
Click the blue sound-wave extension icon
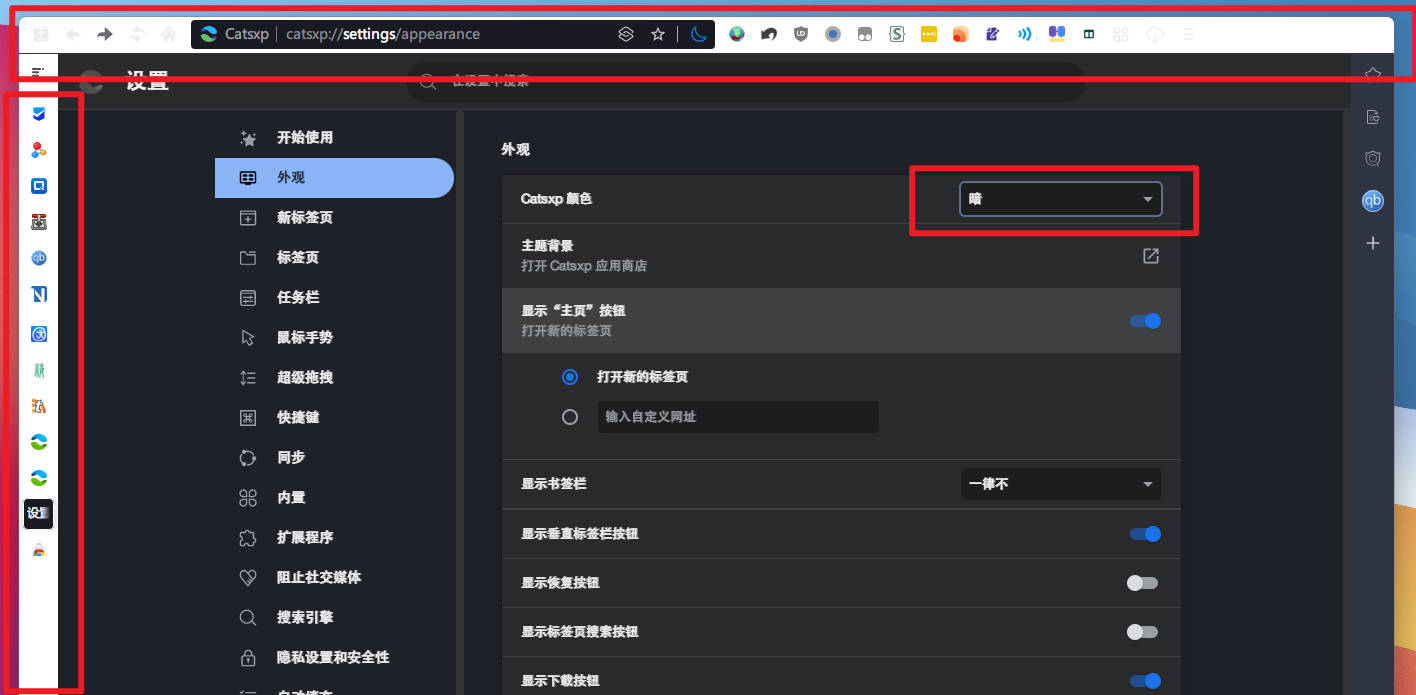[x=1024, y=34]
